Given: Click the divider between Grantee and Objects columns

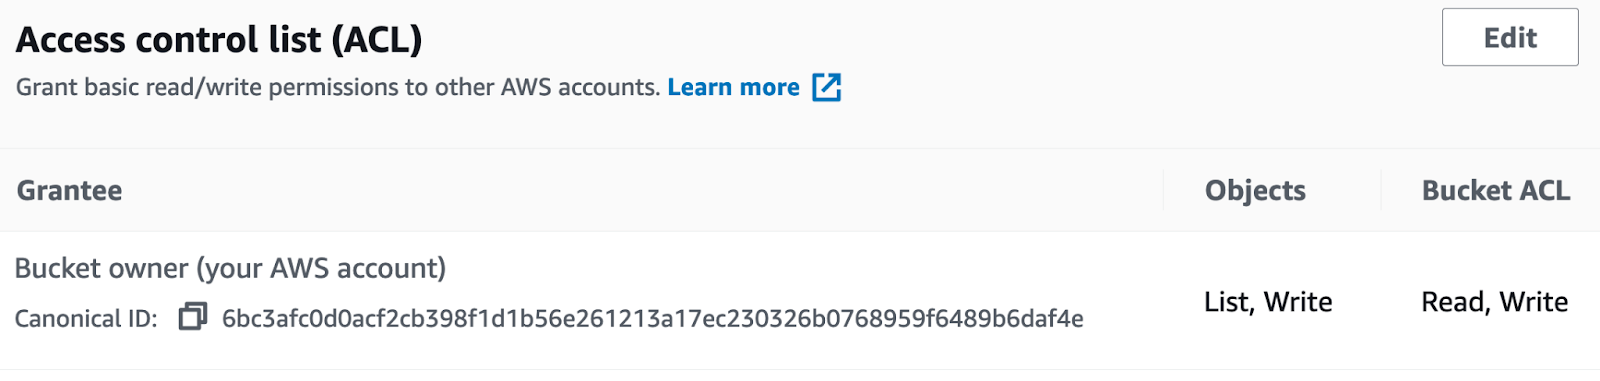Looking at the screenshot, I should (1163, 190).
